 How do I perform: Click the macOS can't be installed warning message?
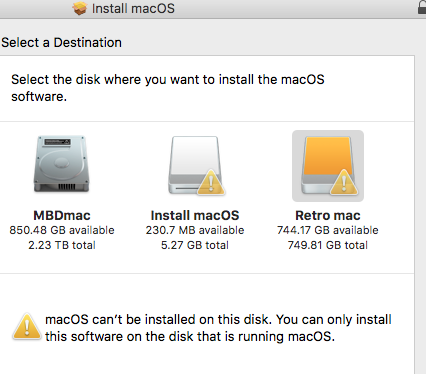218,328
